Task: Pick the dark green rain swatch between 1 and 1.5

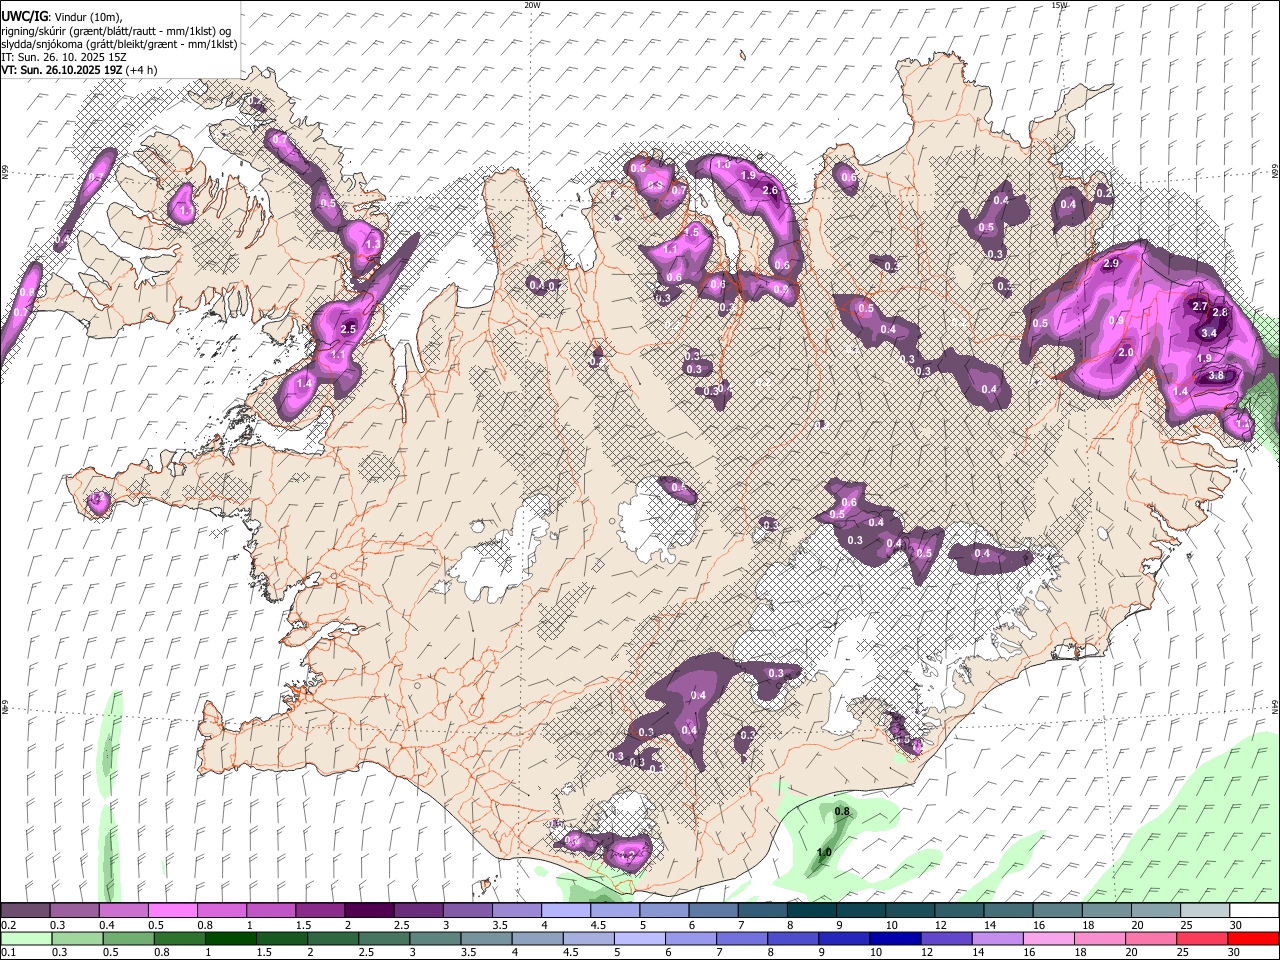Action: click(x=230, y=939)
